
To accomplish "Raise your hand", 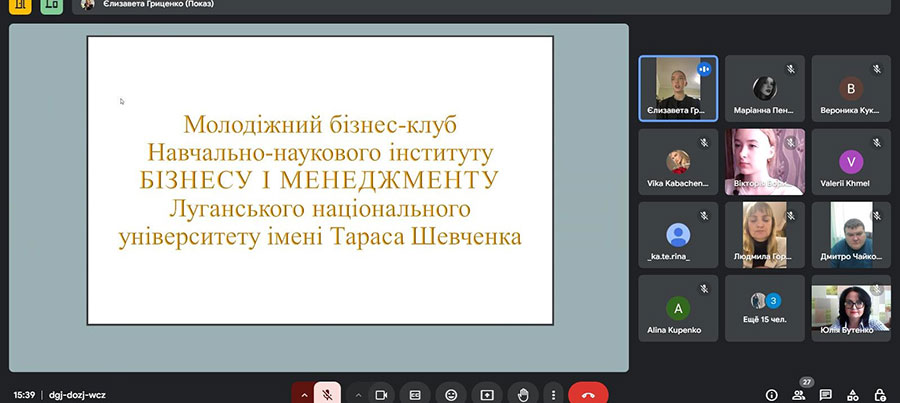I will (523, 394).
